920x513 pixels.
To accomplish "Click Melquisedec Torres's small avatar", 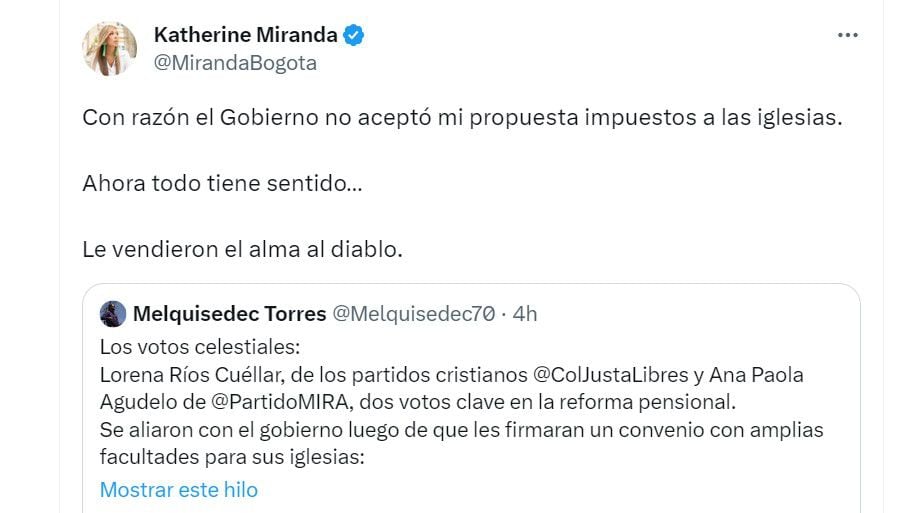I will pos(113,314).
